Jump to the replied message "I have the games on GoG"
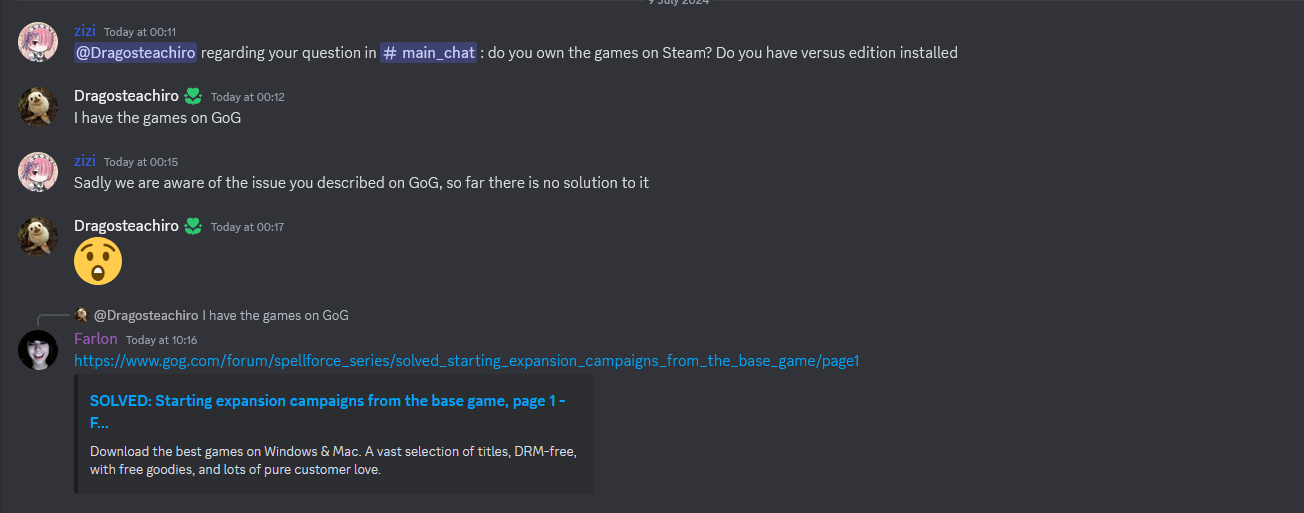The height and width of the screenshot is (513, 1304). (275, 315)
